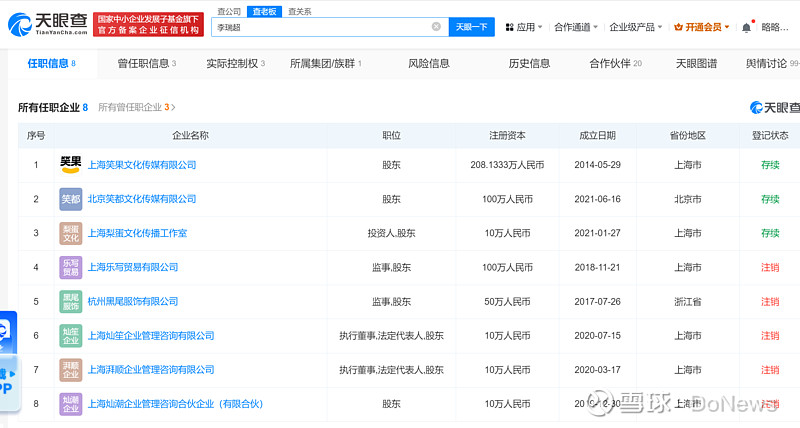Click the 北京市 region cell
The image size is (800, 428).
(x=688, y=199)
